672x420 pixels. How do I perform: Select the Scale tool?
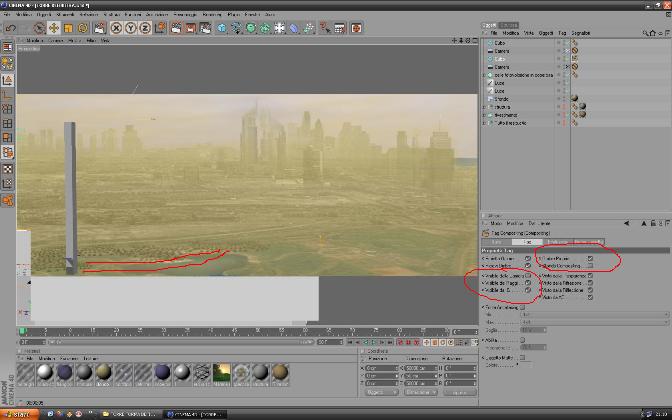tap(68, 28)
